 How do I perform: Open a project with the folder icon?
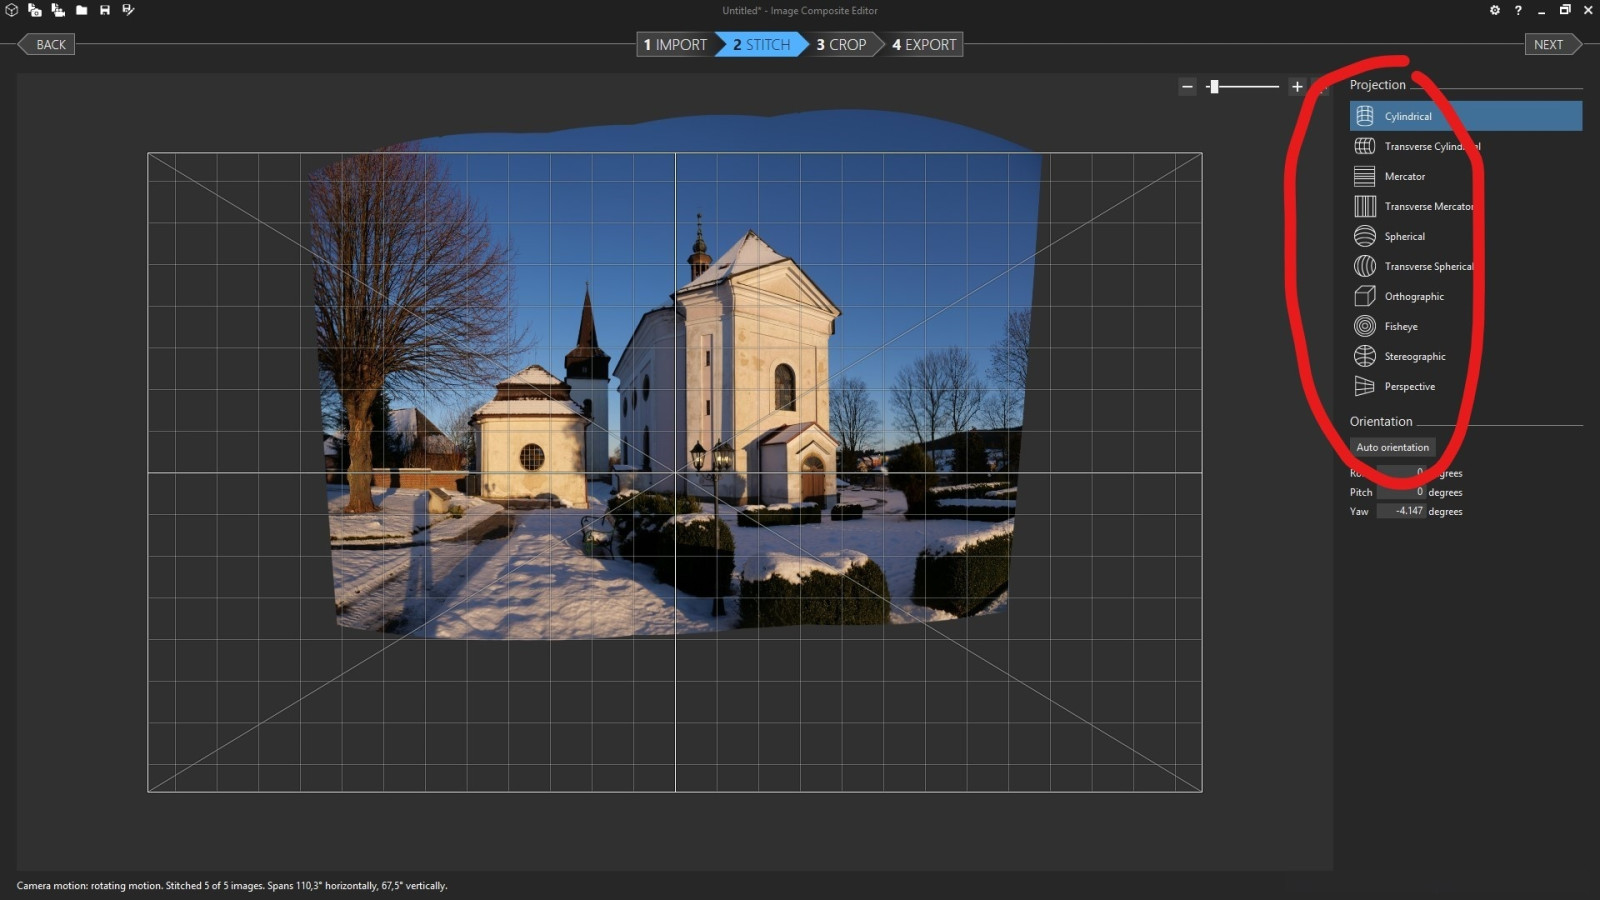[82, 10]
